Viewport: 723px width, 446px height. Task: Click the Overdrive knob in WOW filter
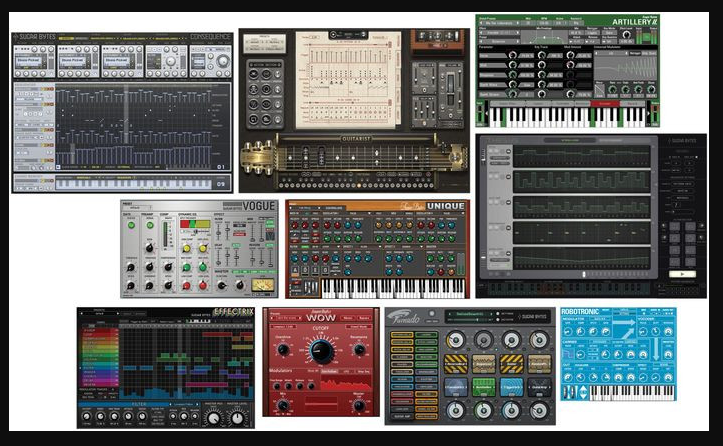click(x=283, y=349)
